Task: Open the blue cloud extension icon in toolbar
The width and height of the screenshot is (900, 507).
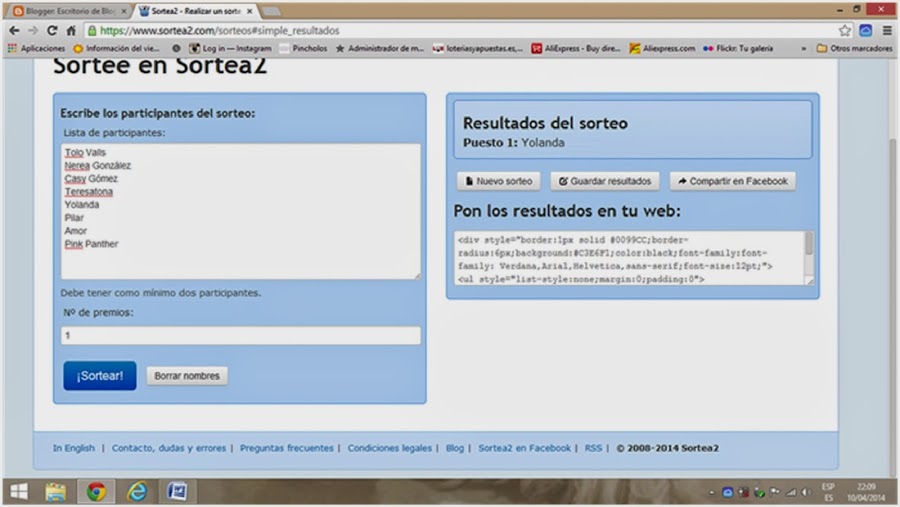Action: coord(866,30)
